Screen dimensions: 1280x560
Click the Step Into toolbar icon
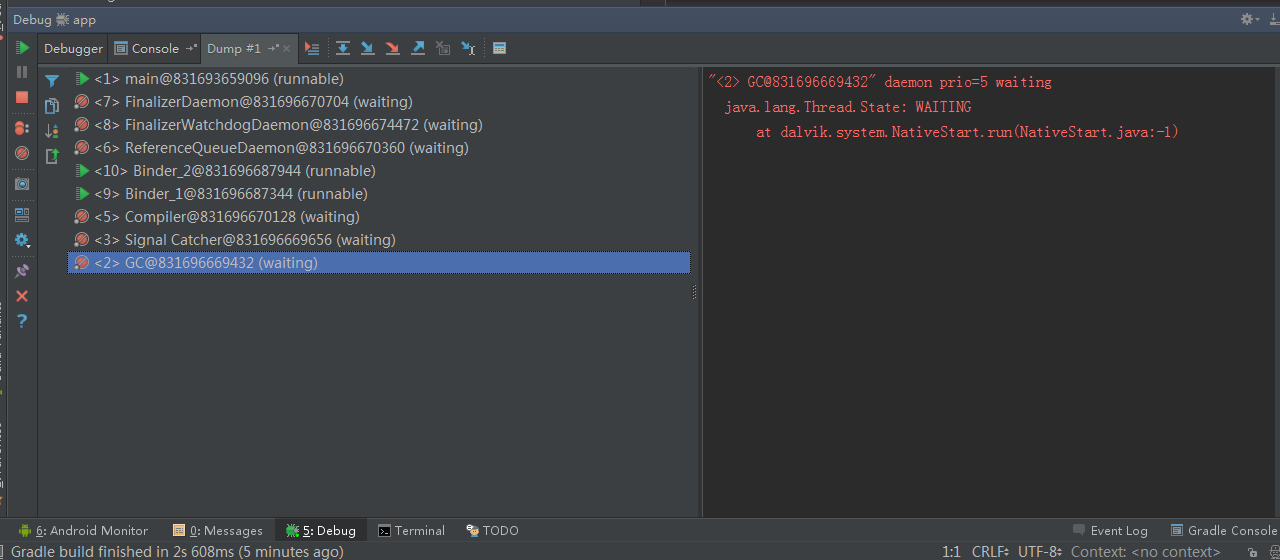(x=367, y=48)
